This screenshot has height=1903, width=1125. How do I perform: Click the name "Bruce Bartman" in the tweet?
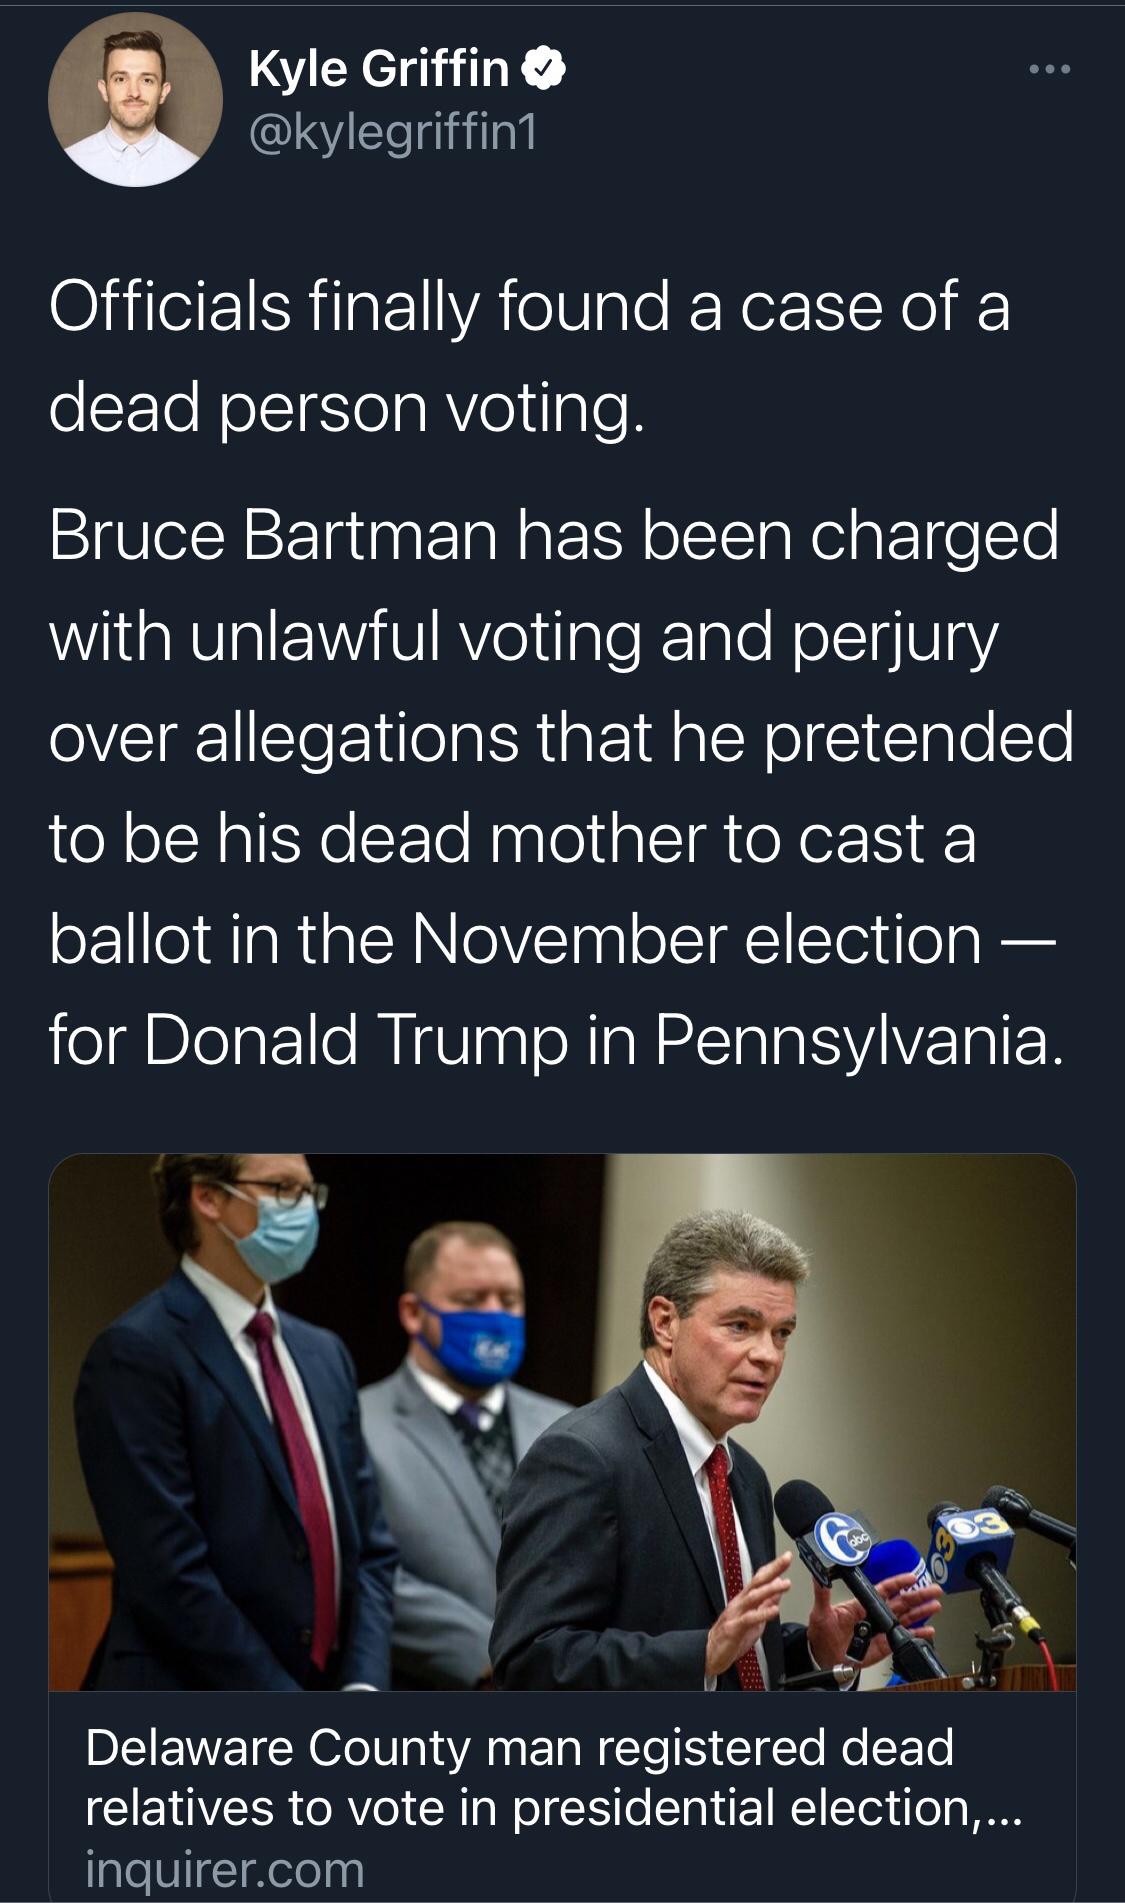(x=273, y=535)
